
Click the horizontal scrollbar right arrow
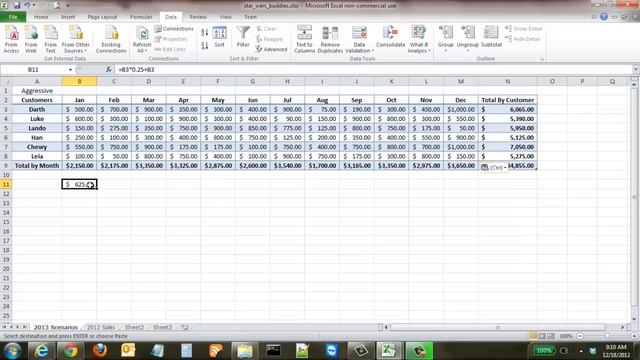click(x=623, y=327)
